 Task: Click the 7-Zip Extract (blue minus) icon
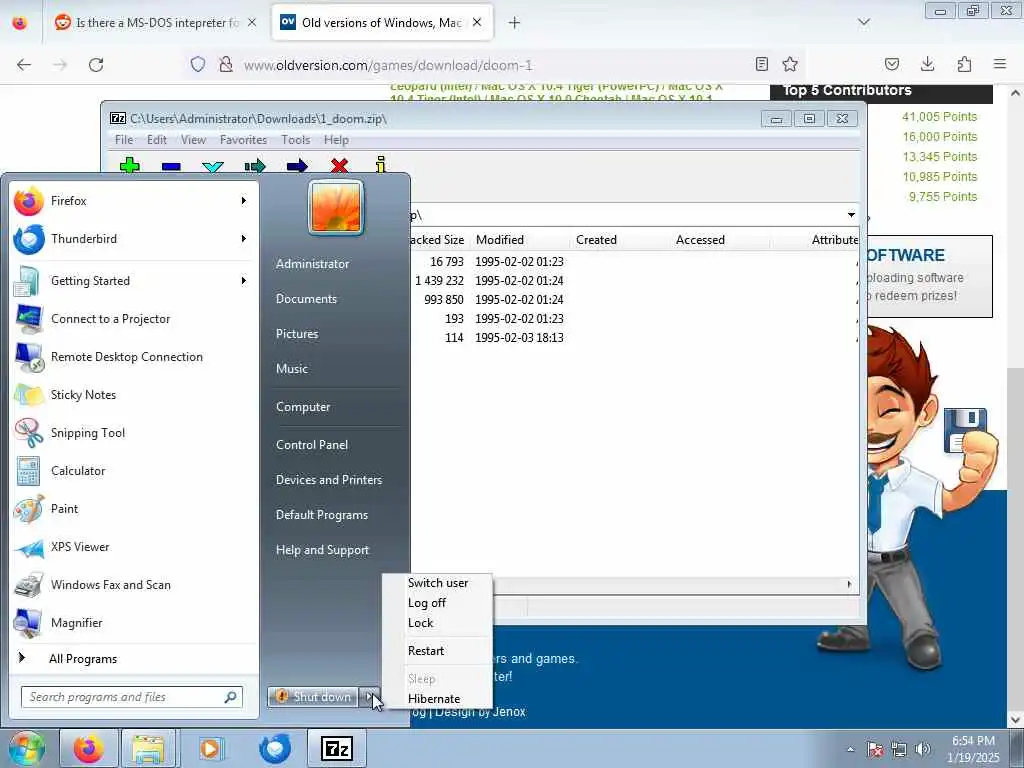pos(171,166)
